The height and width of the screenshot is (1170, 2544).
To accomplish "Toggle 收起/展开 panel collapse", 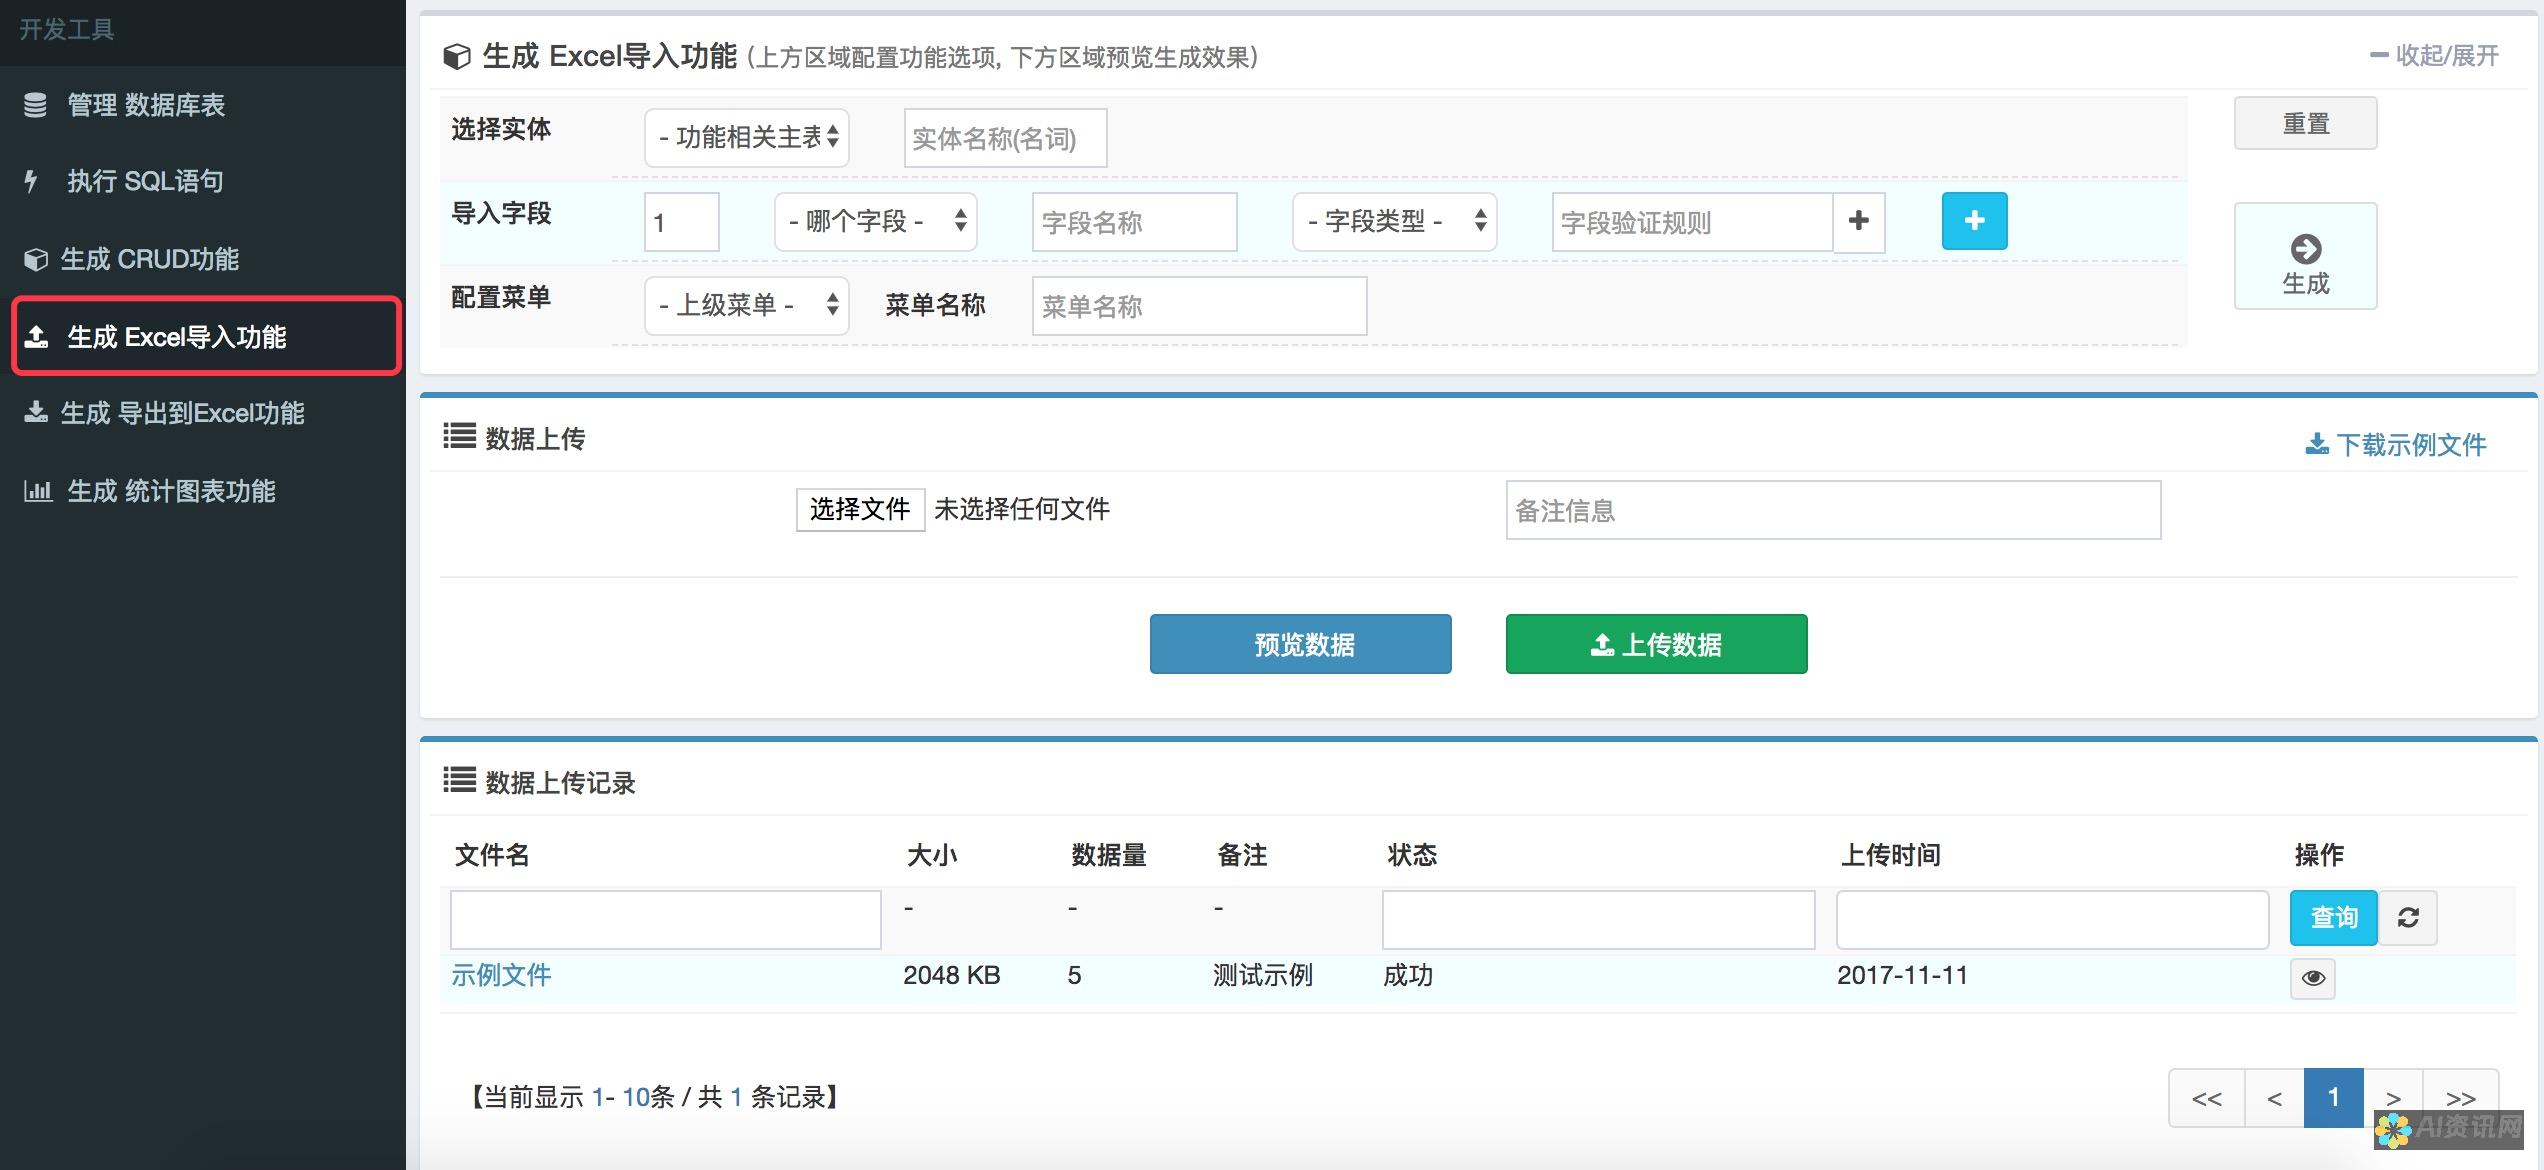I will [2434, 56].
